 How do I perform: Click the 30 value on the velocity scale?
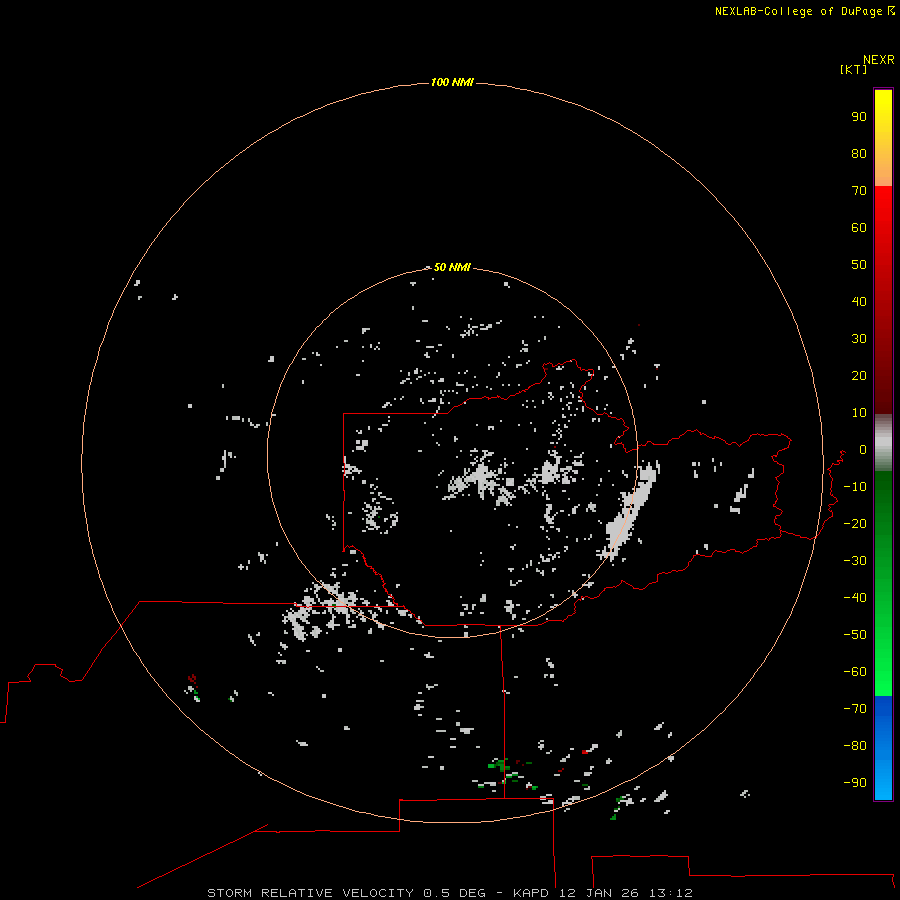(859, 339)
